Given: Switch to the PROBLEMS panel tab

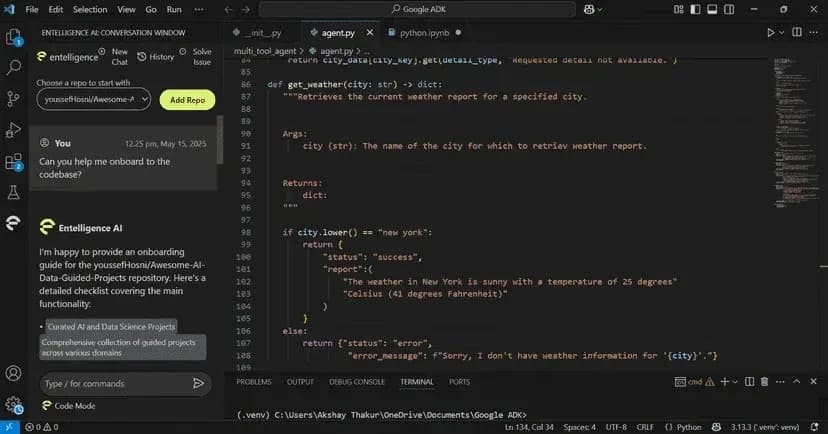Looking at the screenshot, I should click(254, 382).
